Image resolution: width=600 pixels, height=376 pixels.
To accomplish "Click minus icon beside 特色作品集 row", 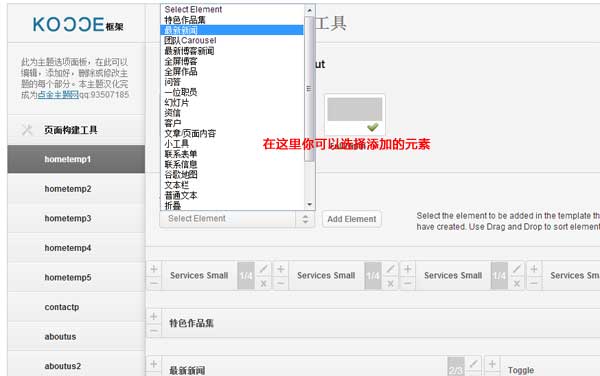I will coord(154,331).
